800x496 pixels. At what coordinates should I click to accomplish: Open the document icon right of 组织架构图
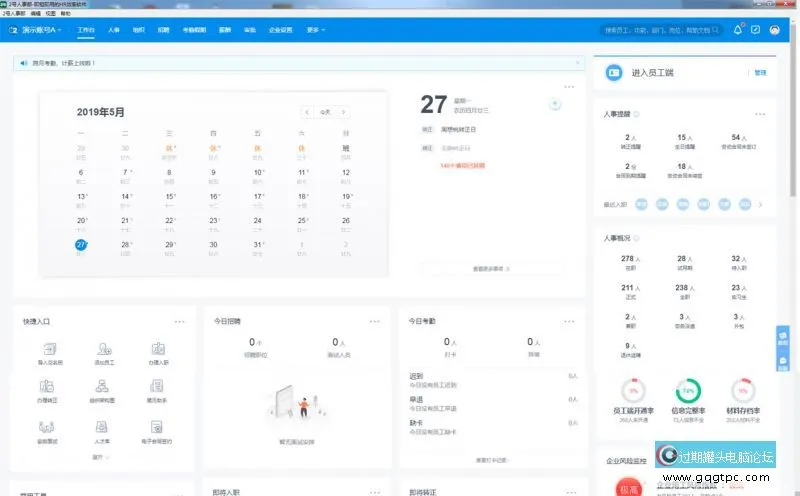click(157, 386)
